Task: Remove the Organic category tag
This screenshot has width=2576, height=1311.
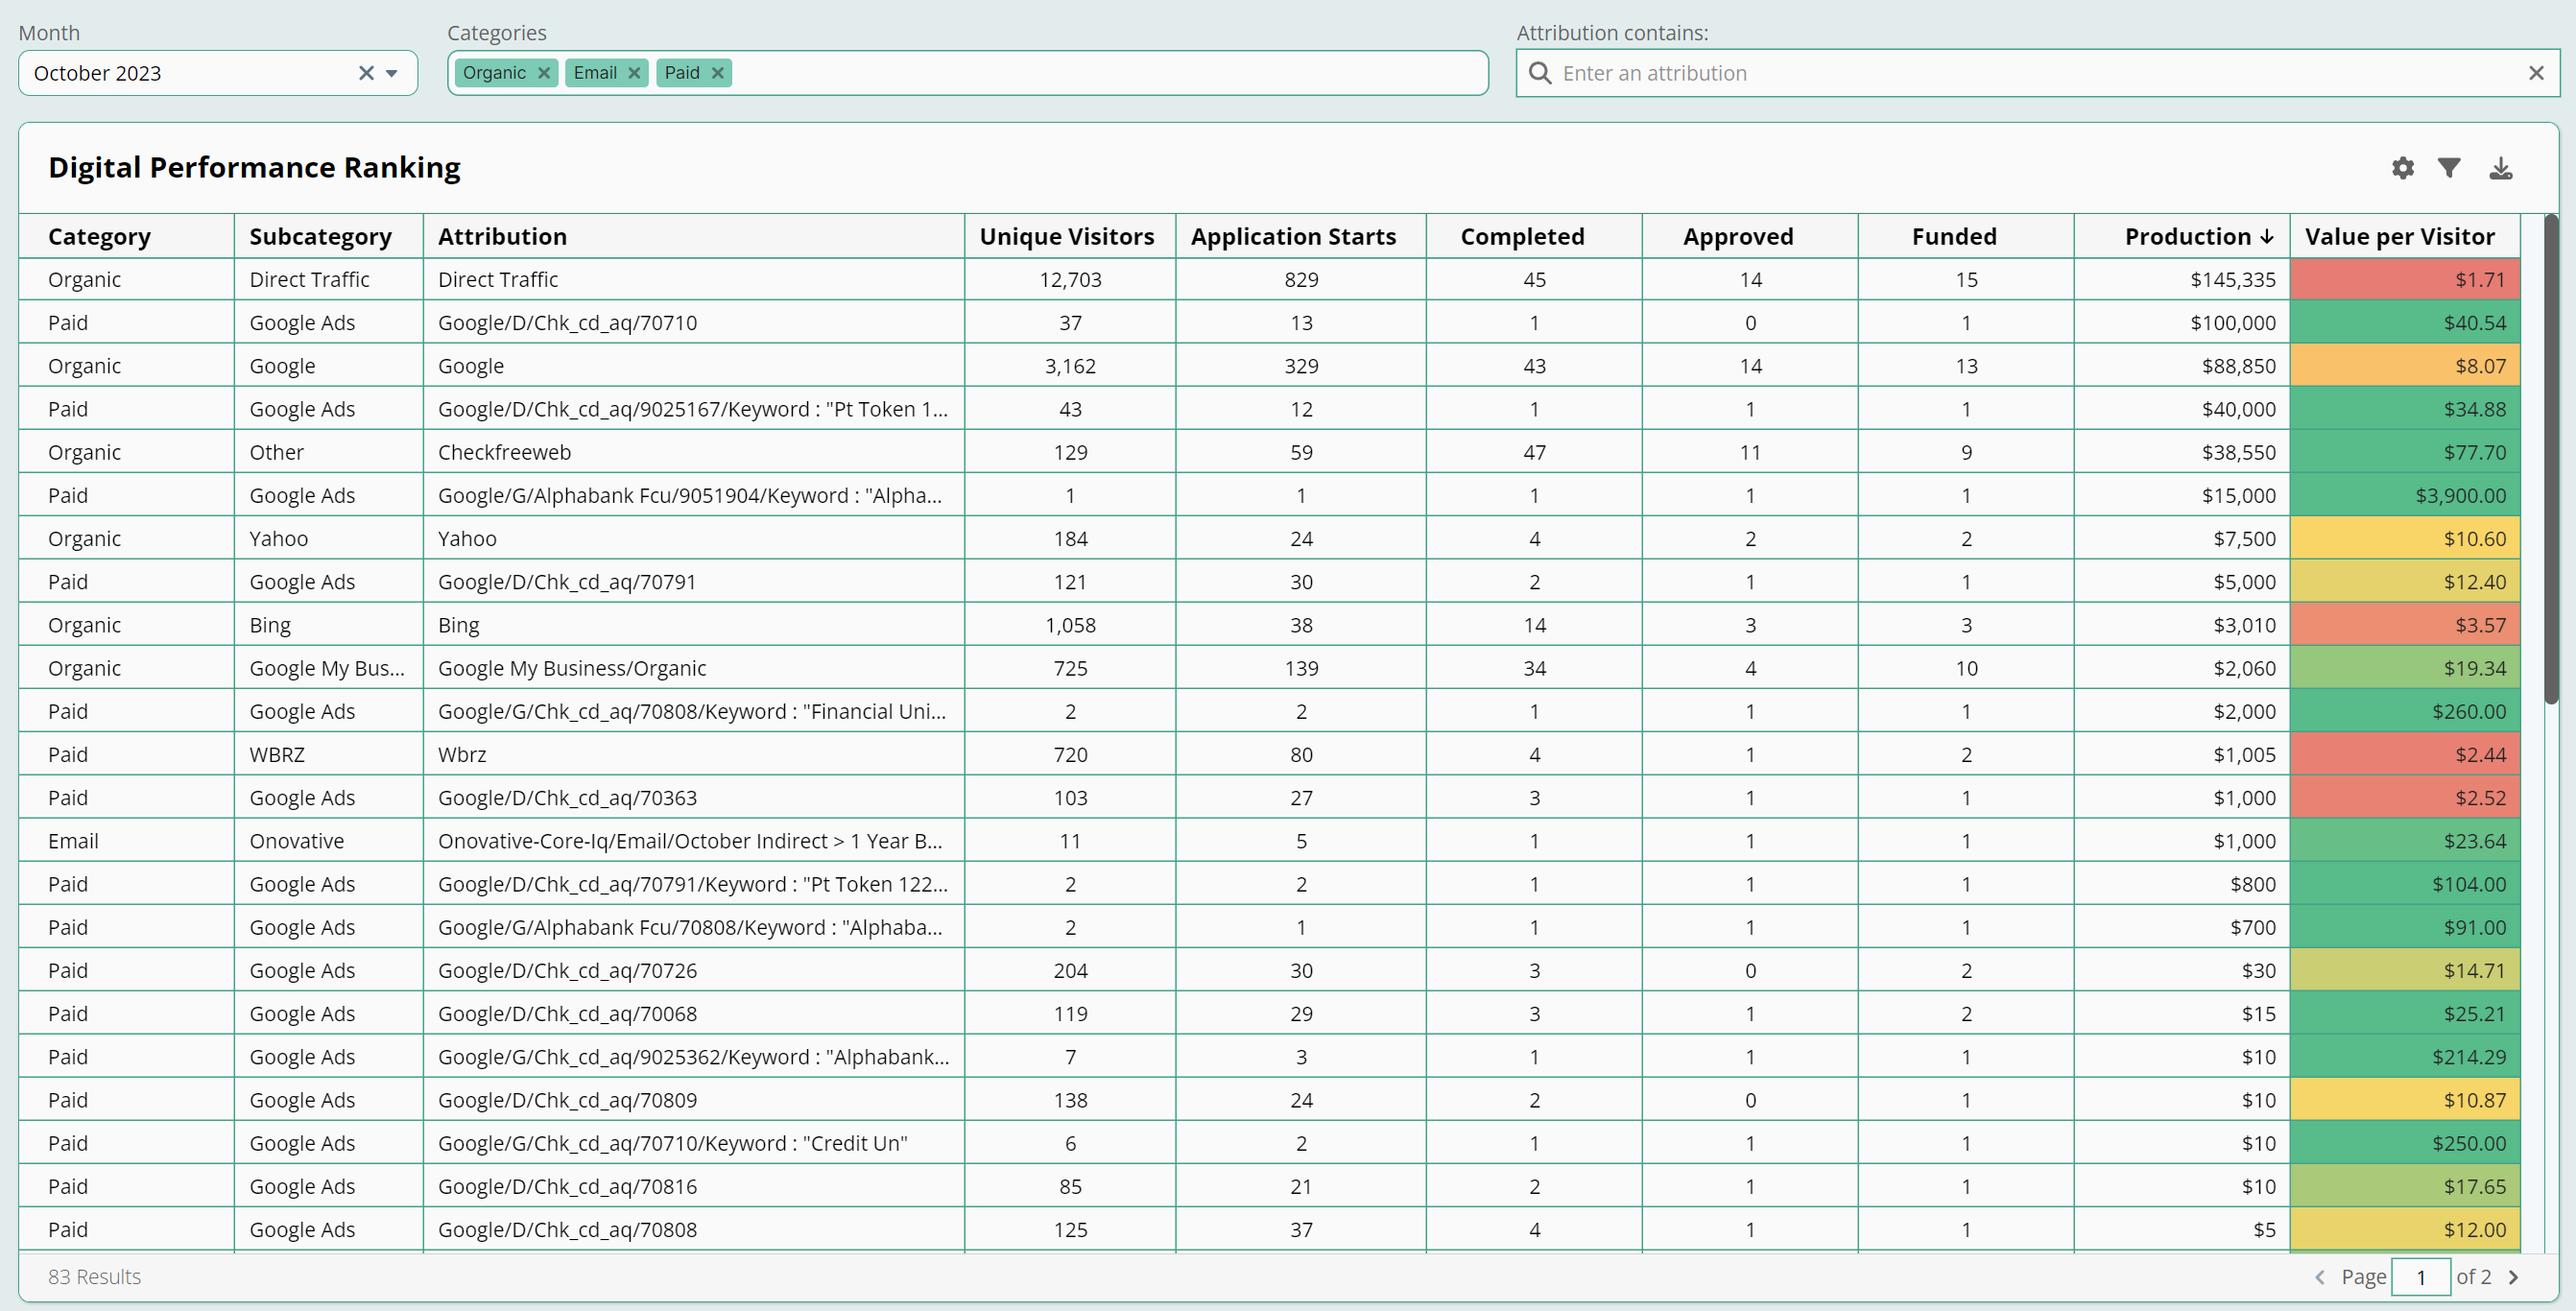Action: point(544,73)
